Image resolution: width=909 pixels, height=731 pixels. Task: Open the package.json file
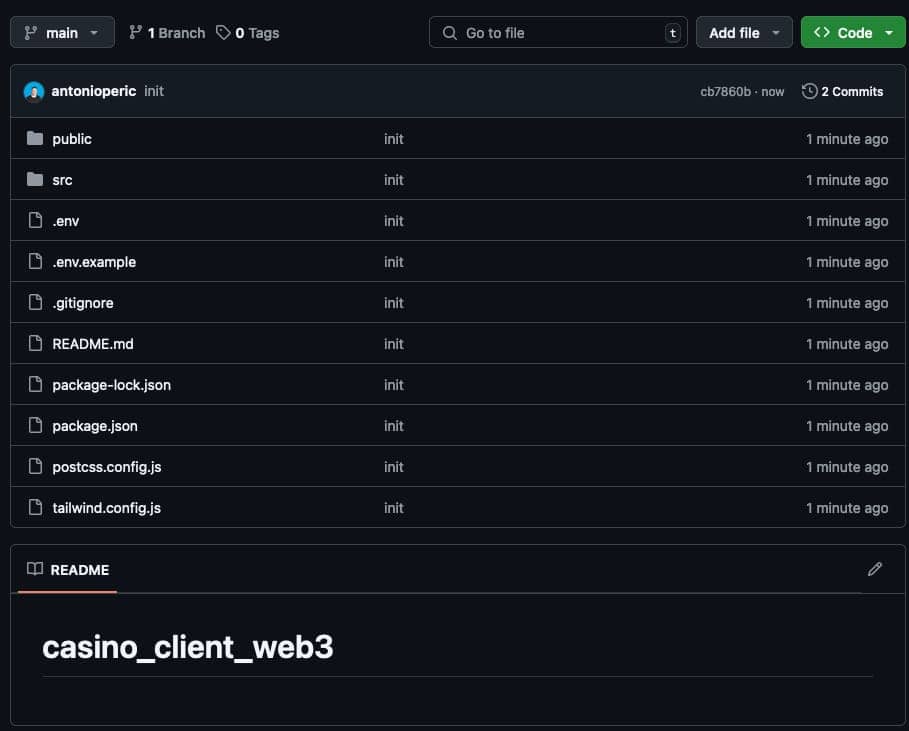click(95, 426)
